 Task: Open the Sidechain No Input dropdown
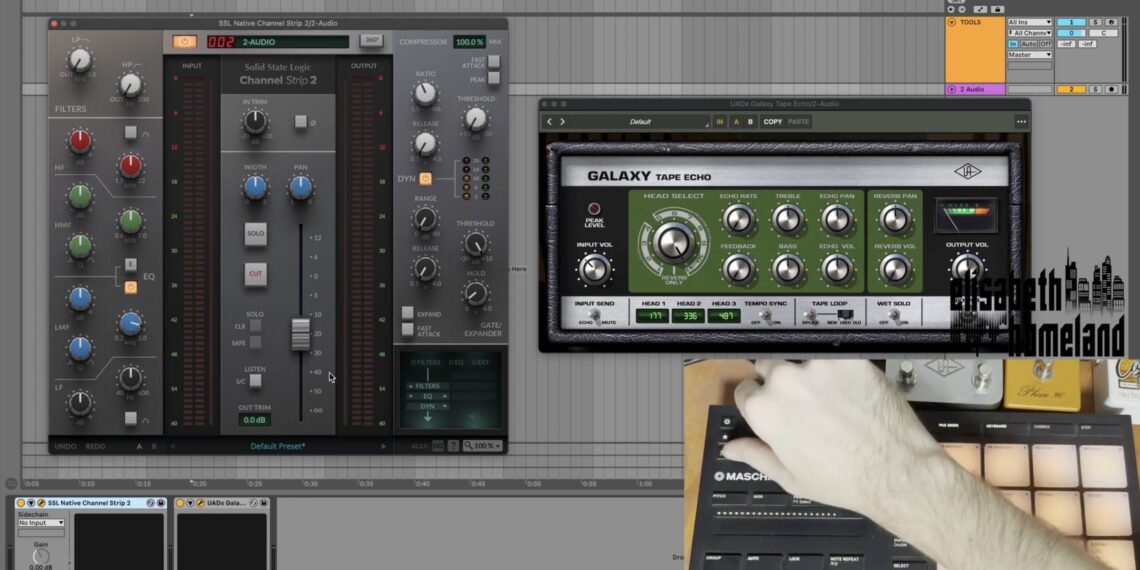pyautogui.click(x=41, y=523)
